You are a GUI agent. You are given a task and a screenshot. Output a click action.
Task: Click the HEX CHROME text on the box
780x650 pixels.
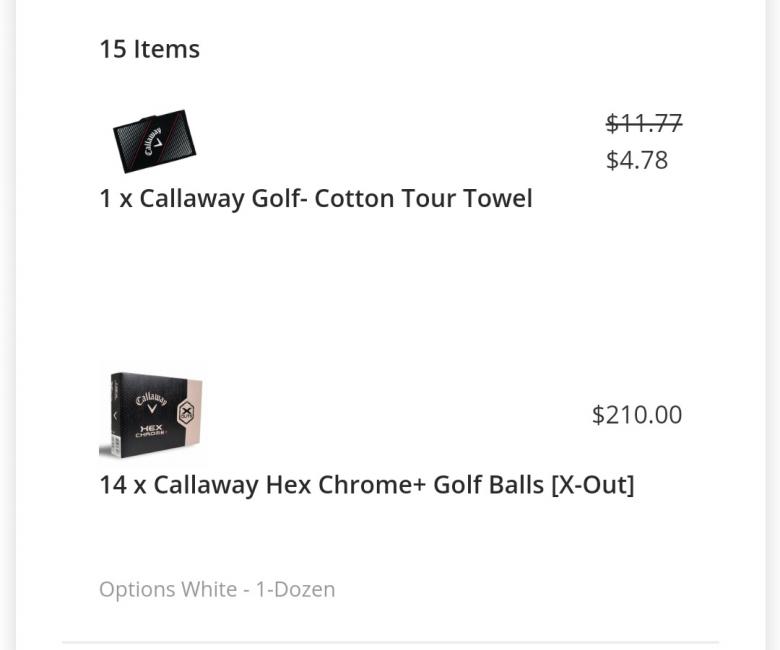(x=151, y=430)
